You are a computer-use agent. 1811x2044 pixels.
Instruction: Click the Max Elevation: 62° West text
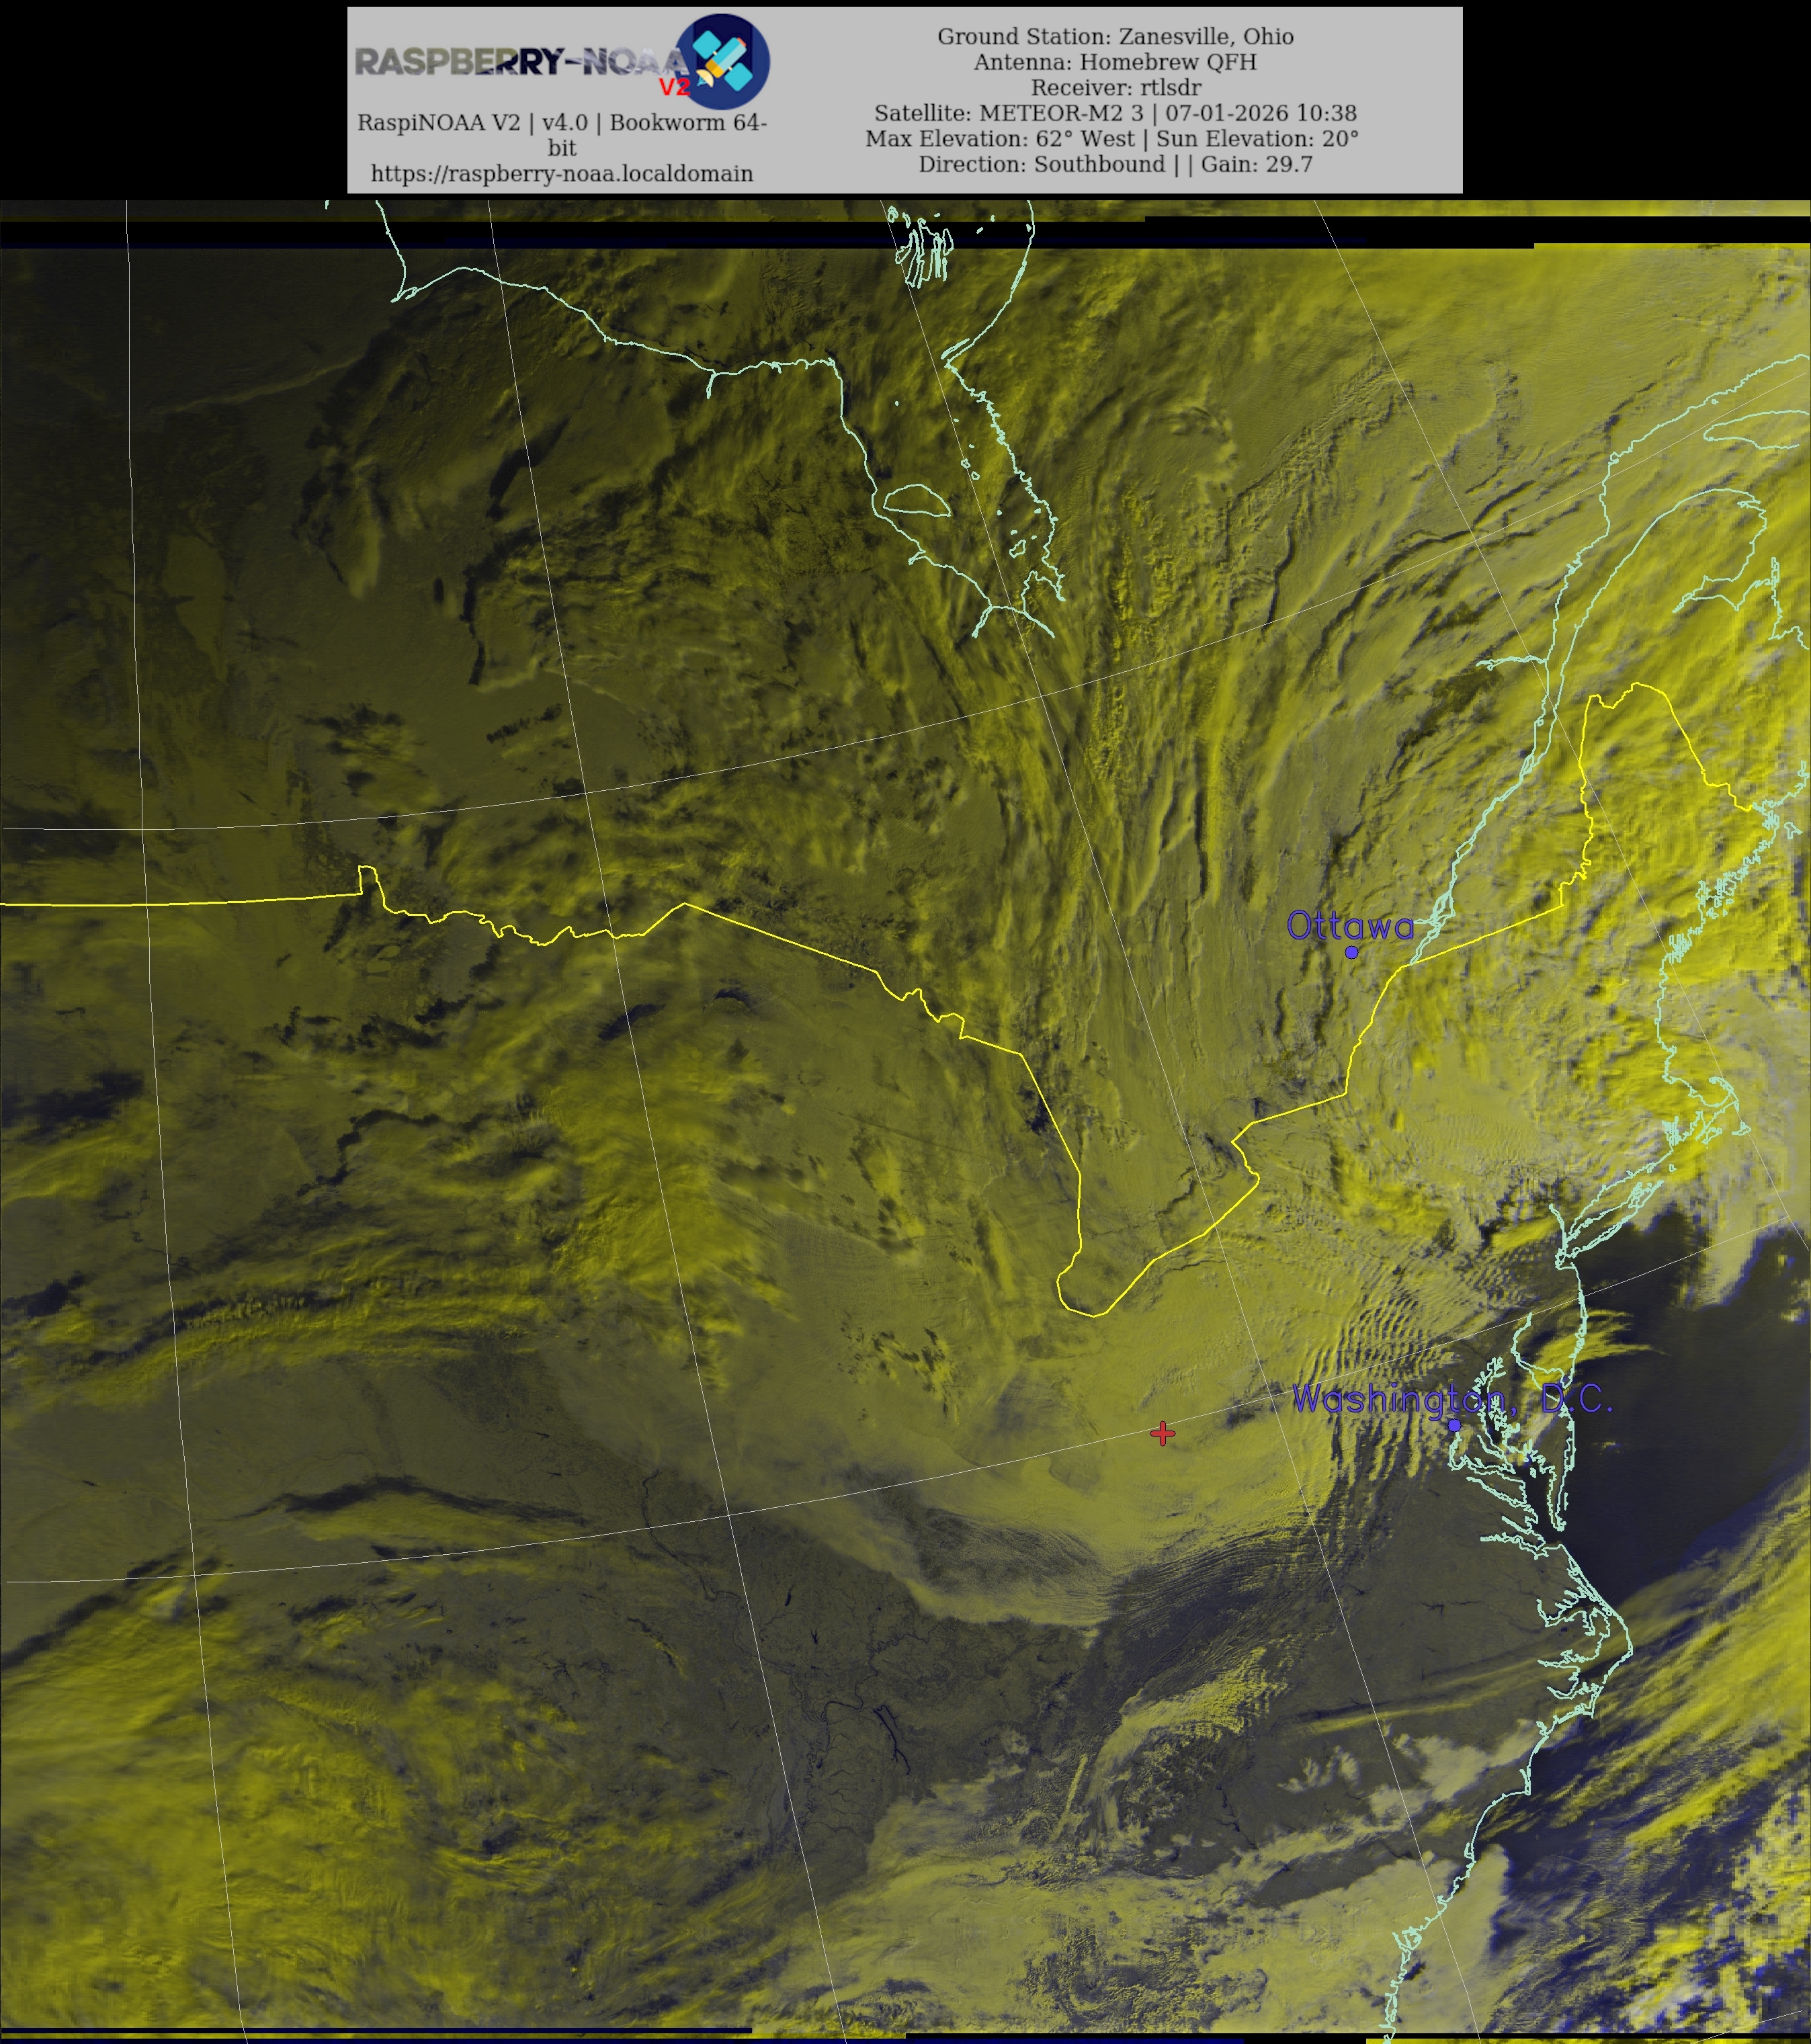click(999, 139)
